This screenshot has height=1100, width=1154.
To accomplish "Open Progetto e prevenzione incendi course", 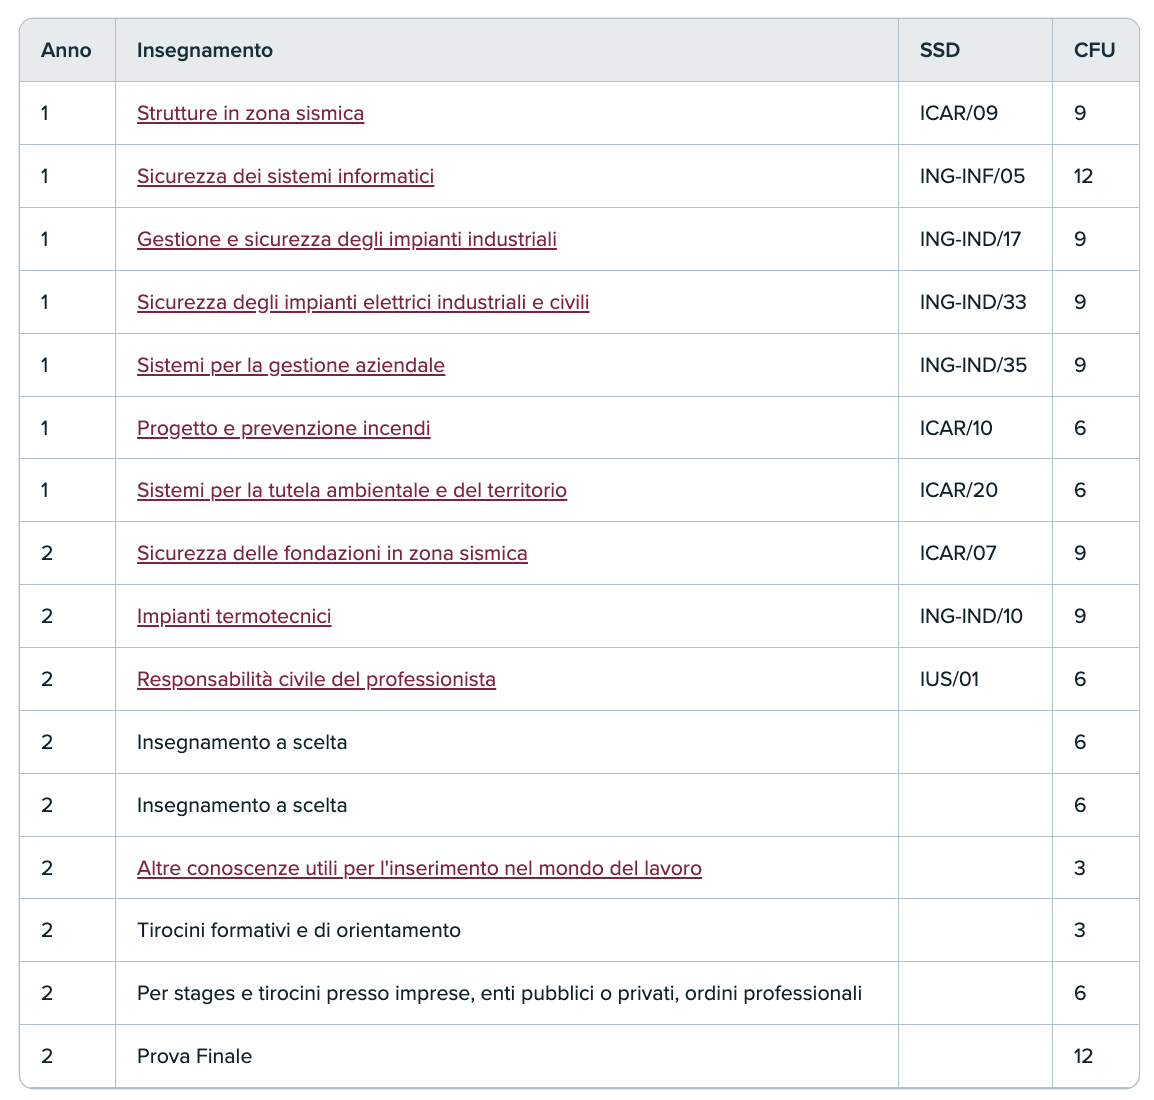I will [283, 428].
